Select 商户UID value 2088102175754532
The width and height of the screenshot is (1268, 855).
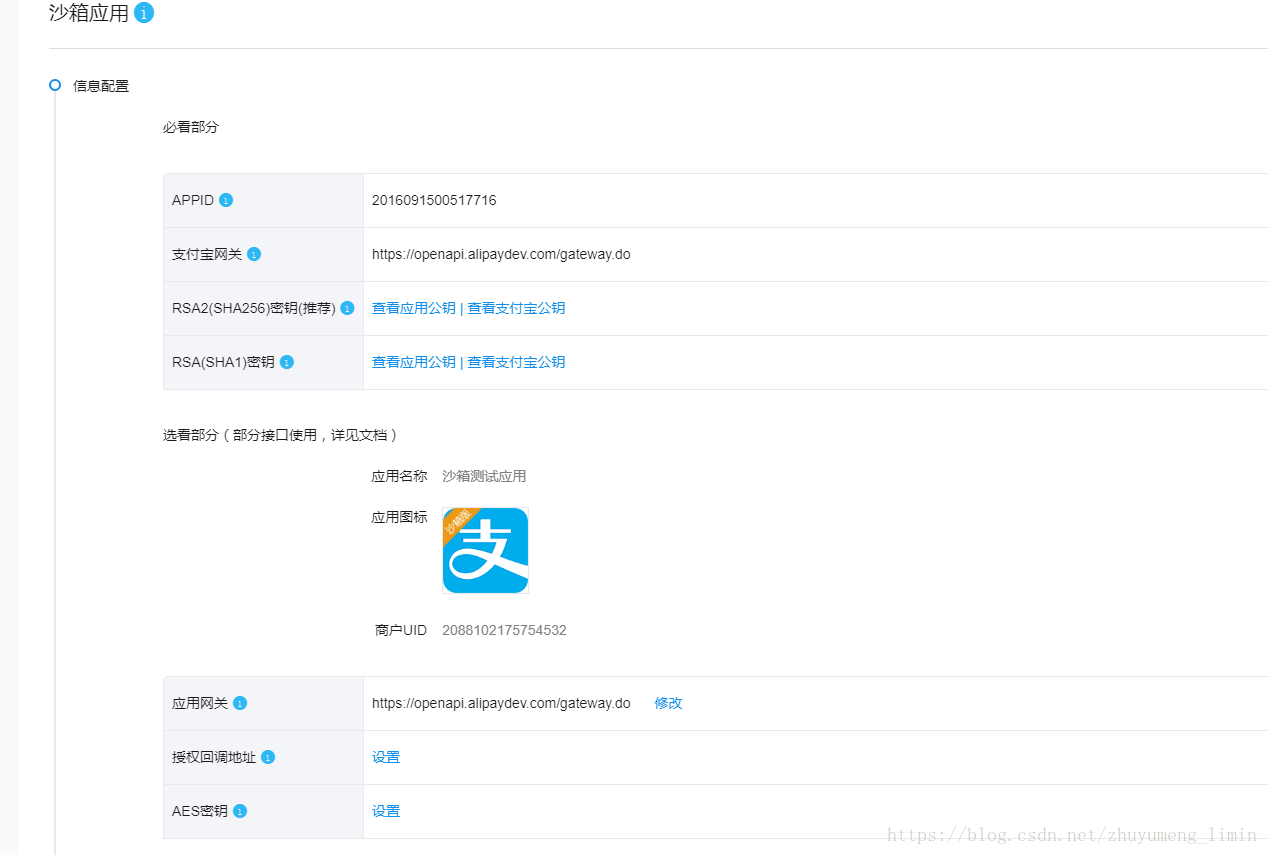point(504,630)
